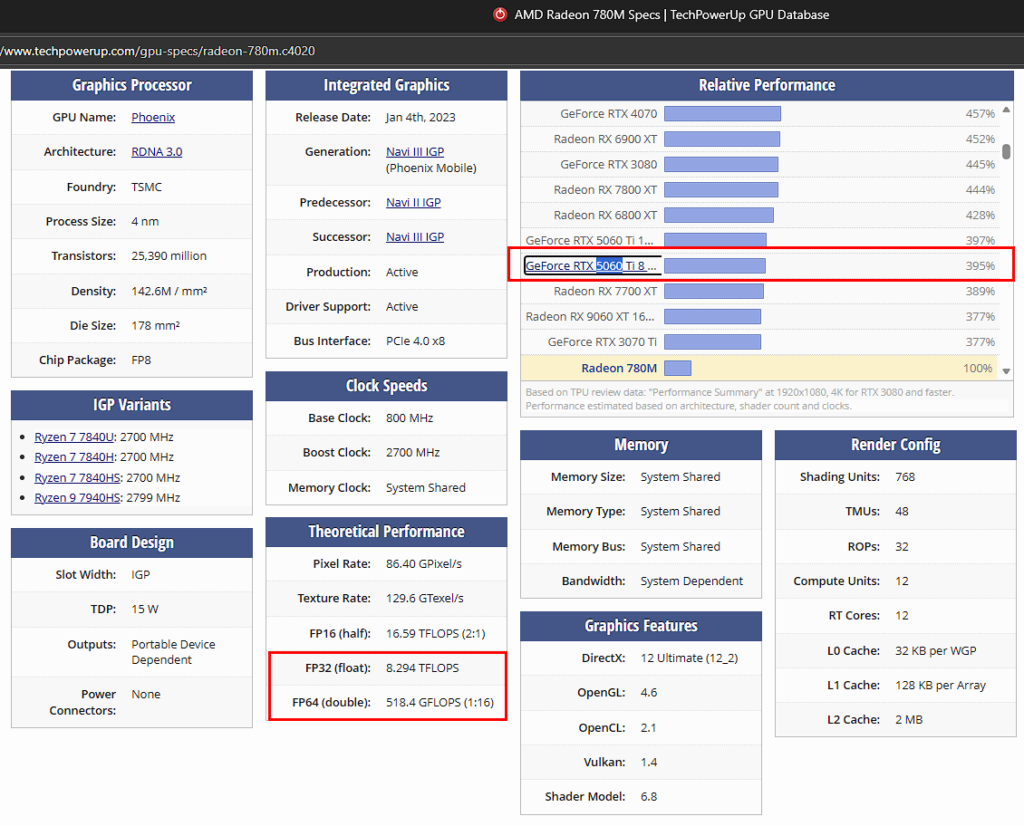Select the browser address bar URL
1024x826 pixels.
(x=160, y=50)
